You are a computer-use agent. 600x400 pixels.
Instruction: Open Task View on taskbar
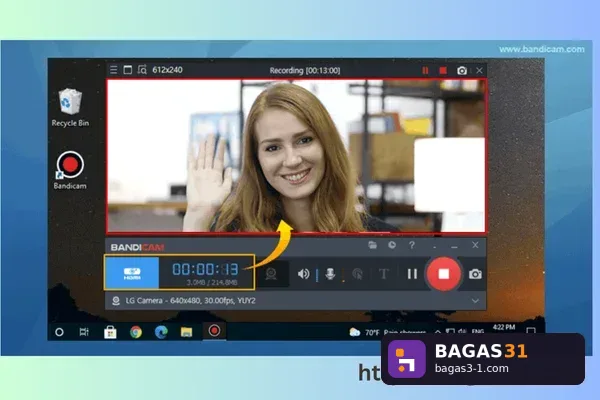pyautogui.click(x=84, y=332)
